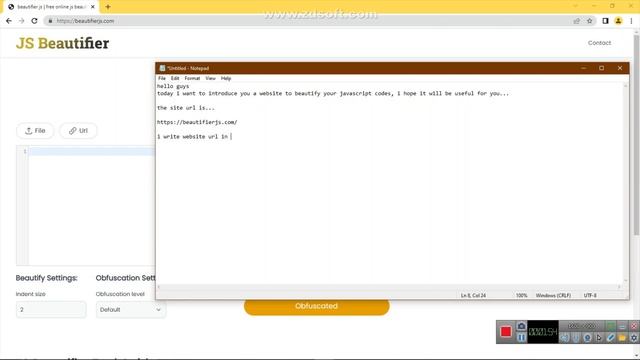
Task: Pause the screen recording
Action: [x=521, y=338]
